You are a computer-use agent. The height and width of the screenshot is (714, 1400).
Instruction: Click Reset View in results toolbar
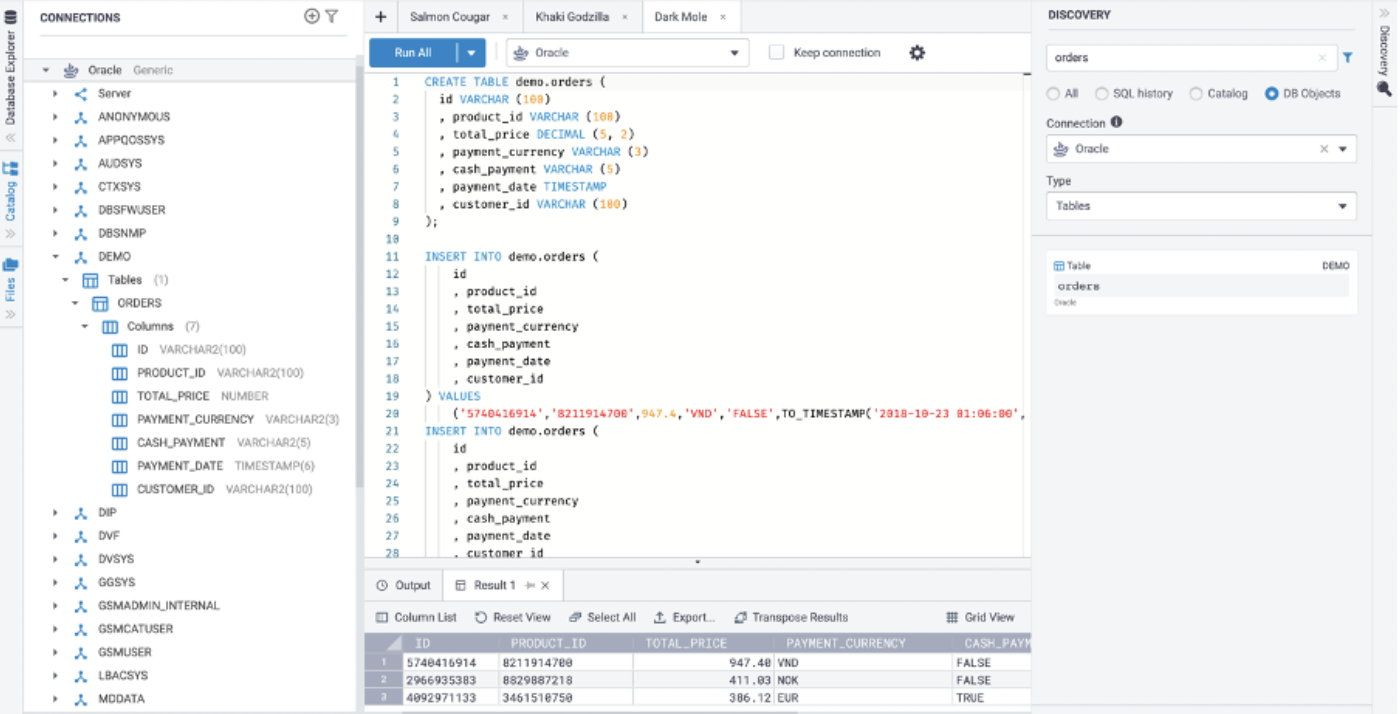tap(512, 617)
